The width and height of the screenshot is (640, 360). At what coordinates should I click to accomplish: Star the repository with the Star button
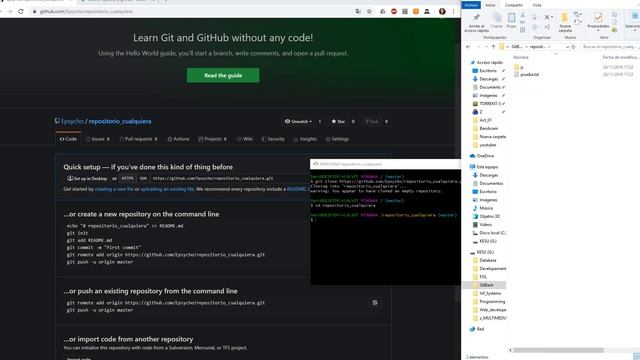(x=338, y=121)
